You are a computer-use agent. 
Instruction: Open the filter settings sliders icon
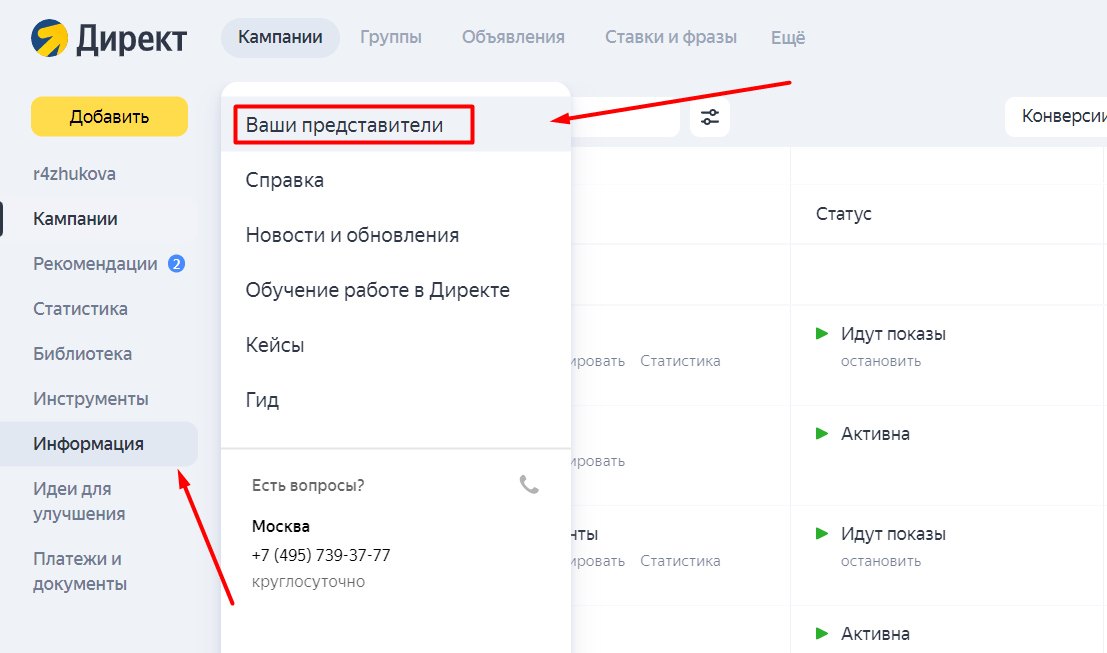point(710,117)
